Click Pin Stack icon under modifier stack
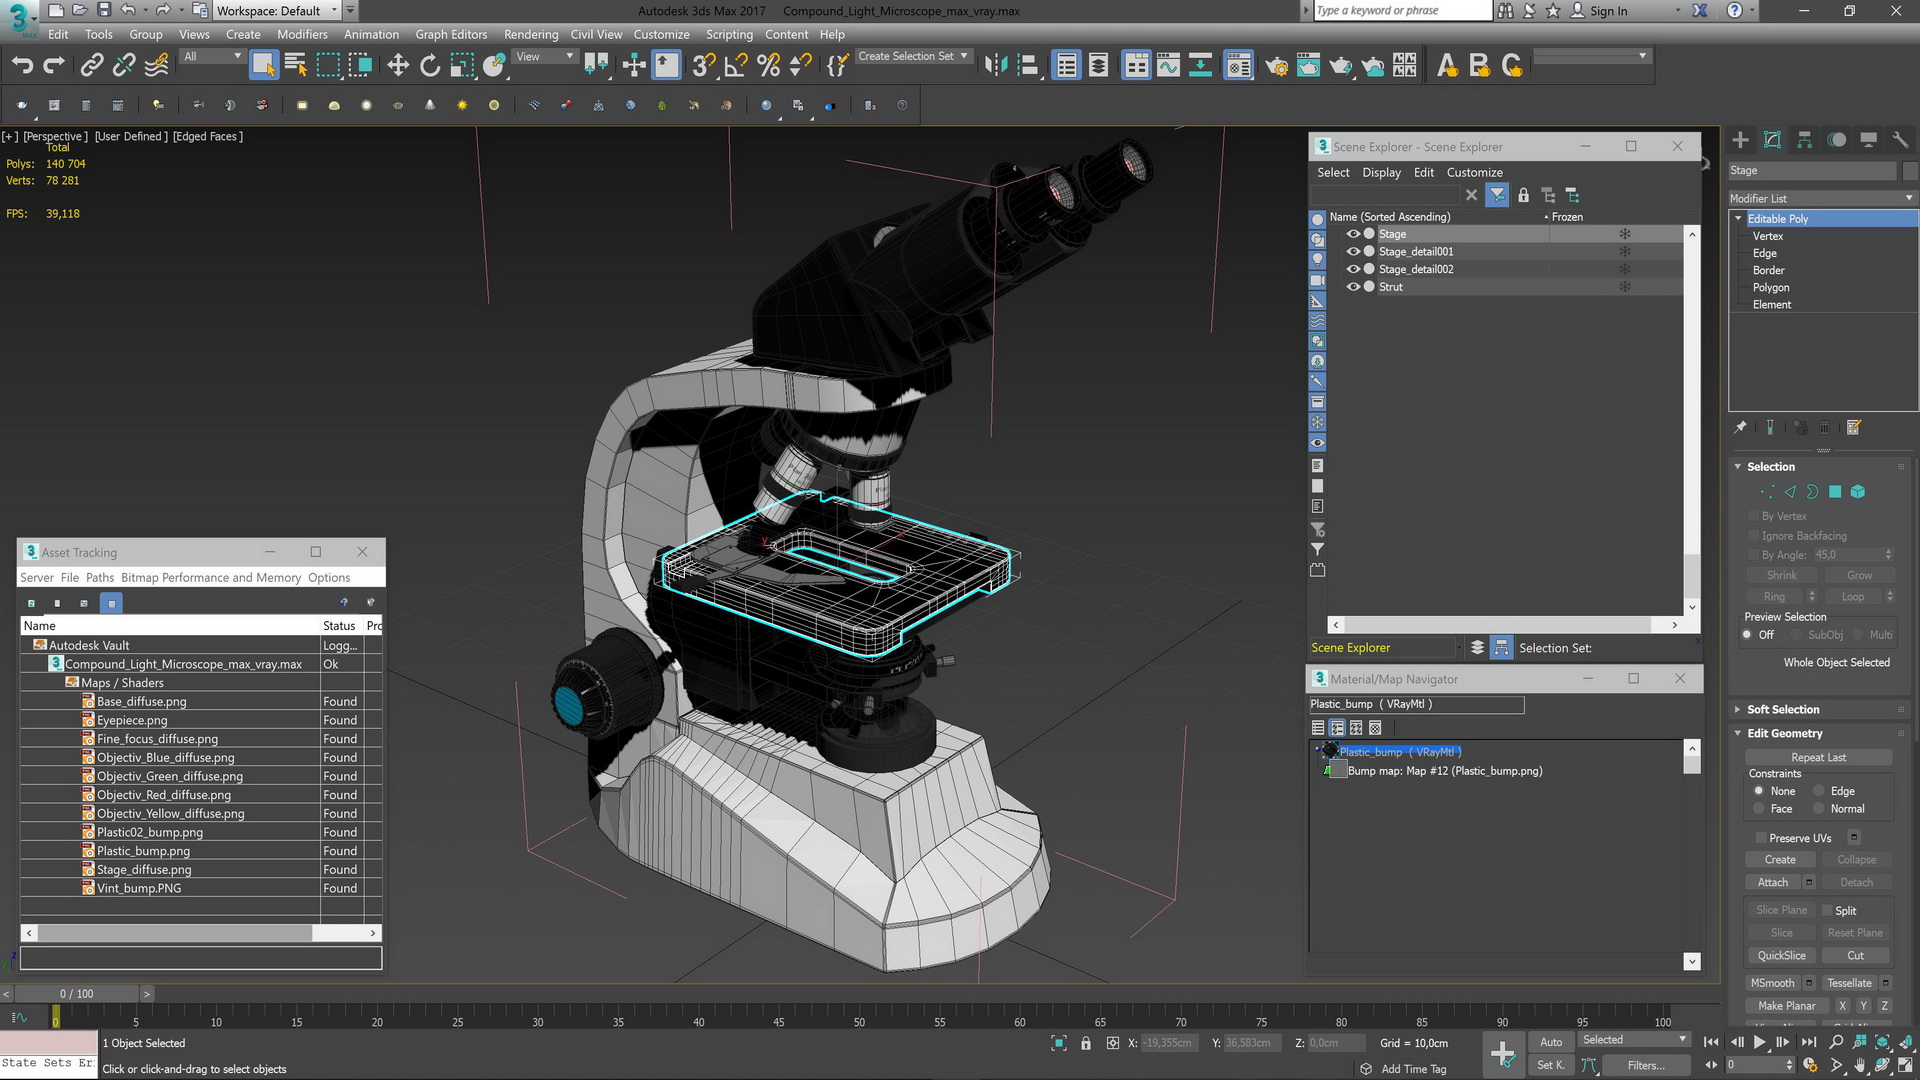 [x=1741, y=428]
